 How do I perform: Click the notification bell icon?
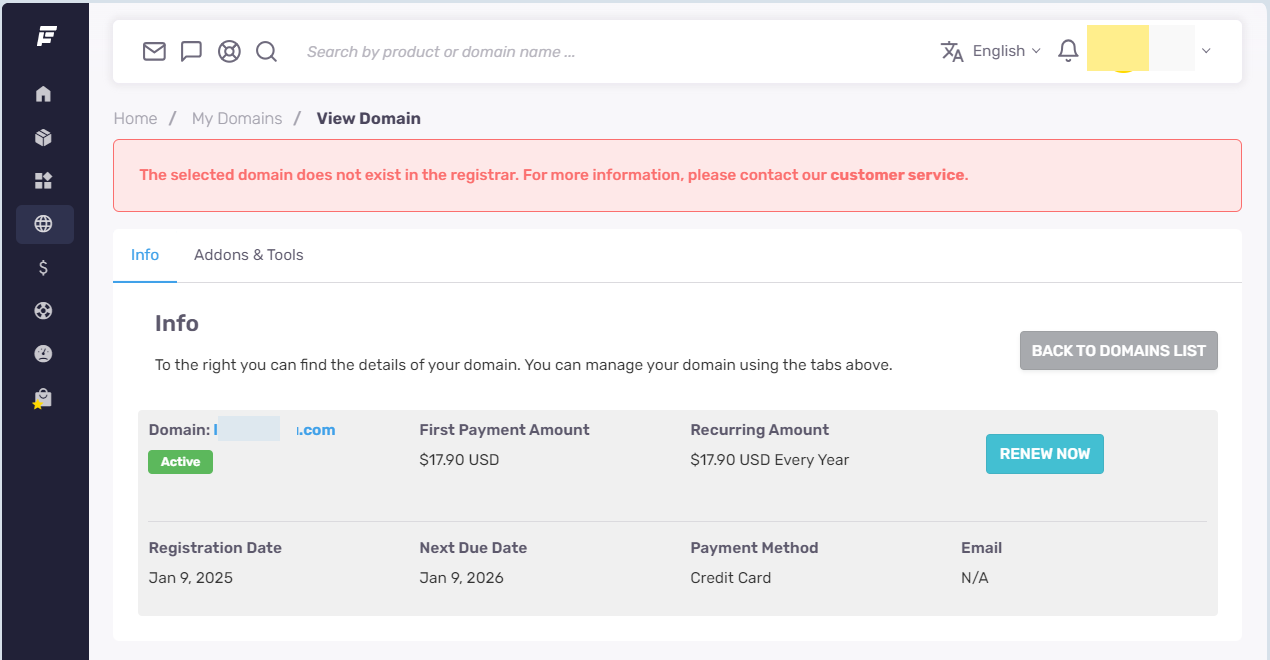coord(1068,51)
